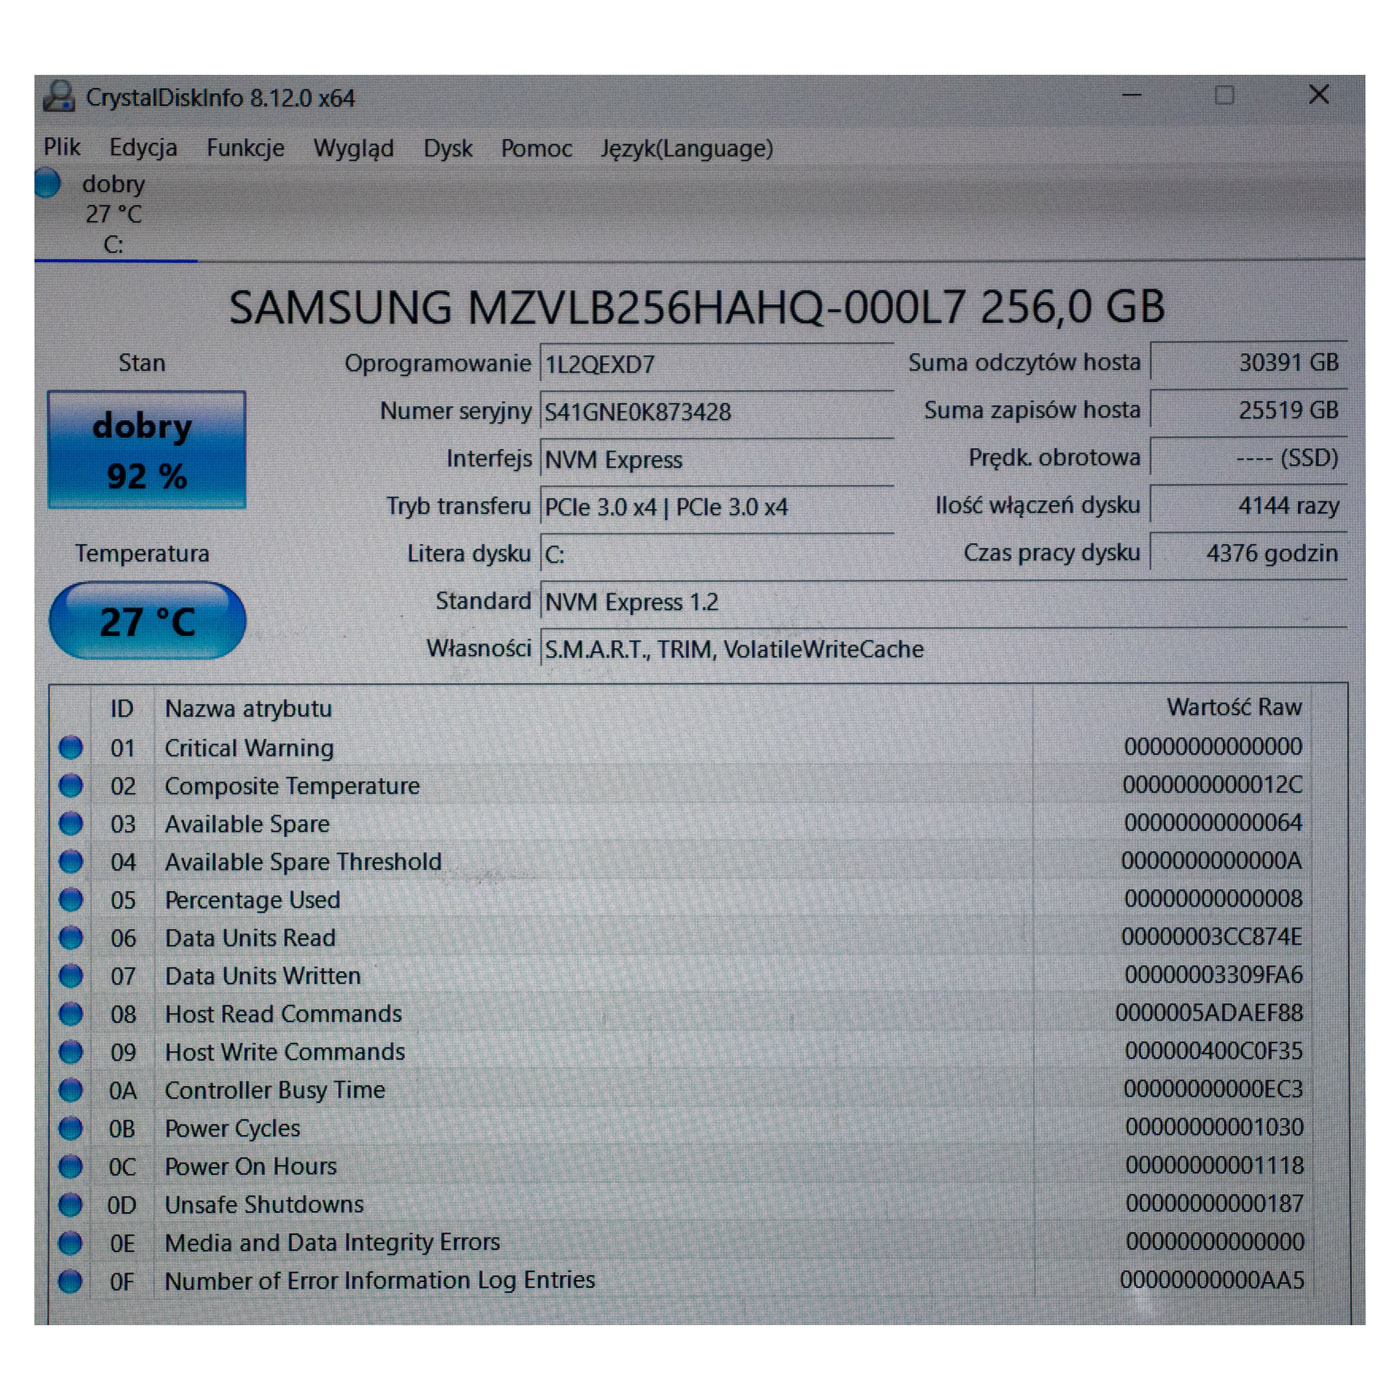Click the rotation speed value ---- (SSD)

point(1248,457)
